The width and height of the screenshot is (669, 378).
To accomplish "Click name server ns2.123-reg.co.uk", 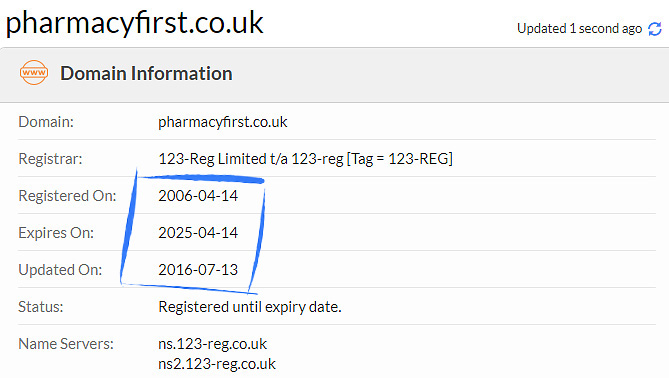I will [x=217, y=364].
